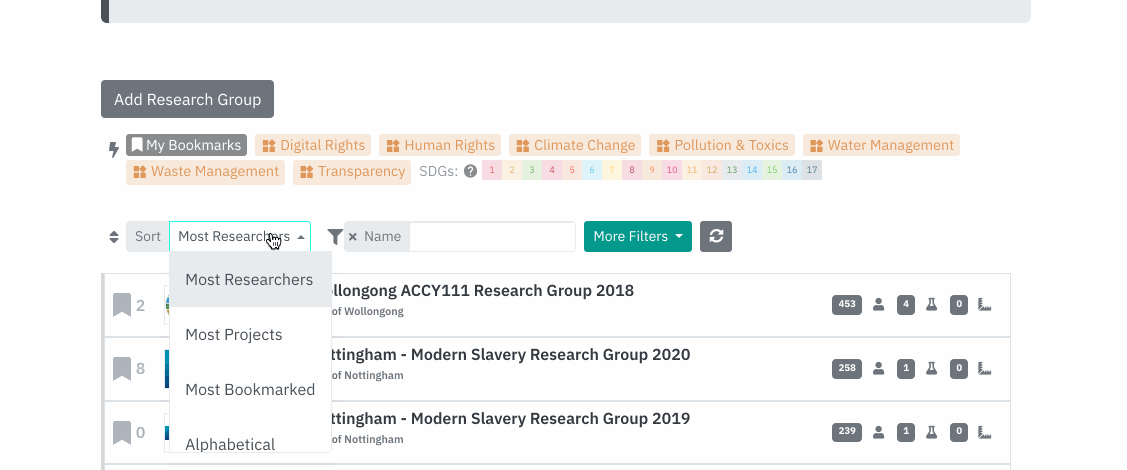Select SDG 17 swatch
Image resolution: width=1127 pixels, height=470 pixels.
tap(812, 170)
